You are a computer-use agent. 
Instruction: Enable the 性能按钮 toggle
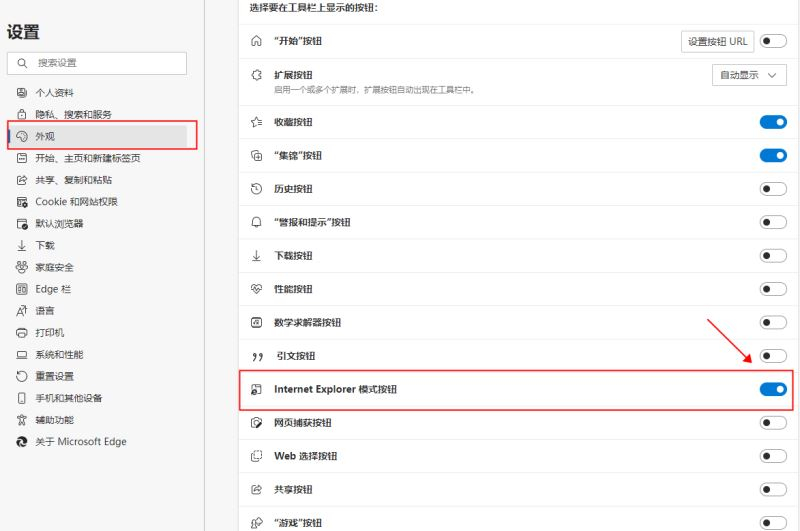[x=773, y=289]
